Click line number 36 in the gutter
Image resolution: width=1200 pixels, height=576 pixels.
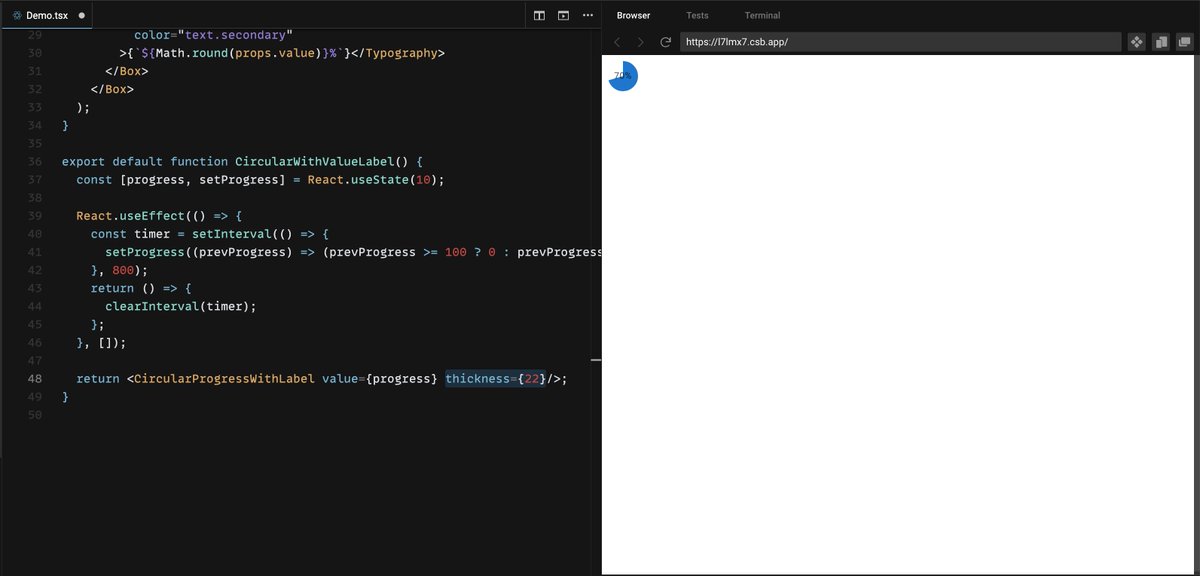35,161
